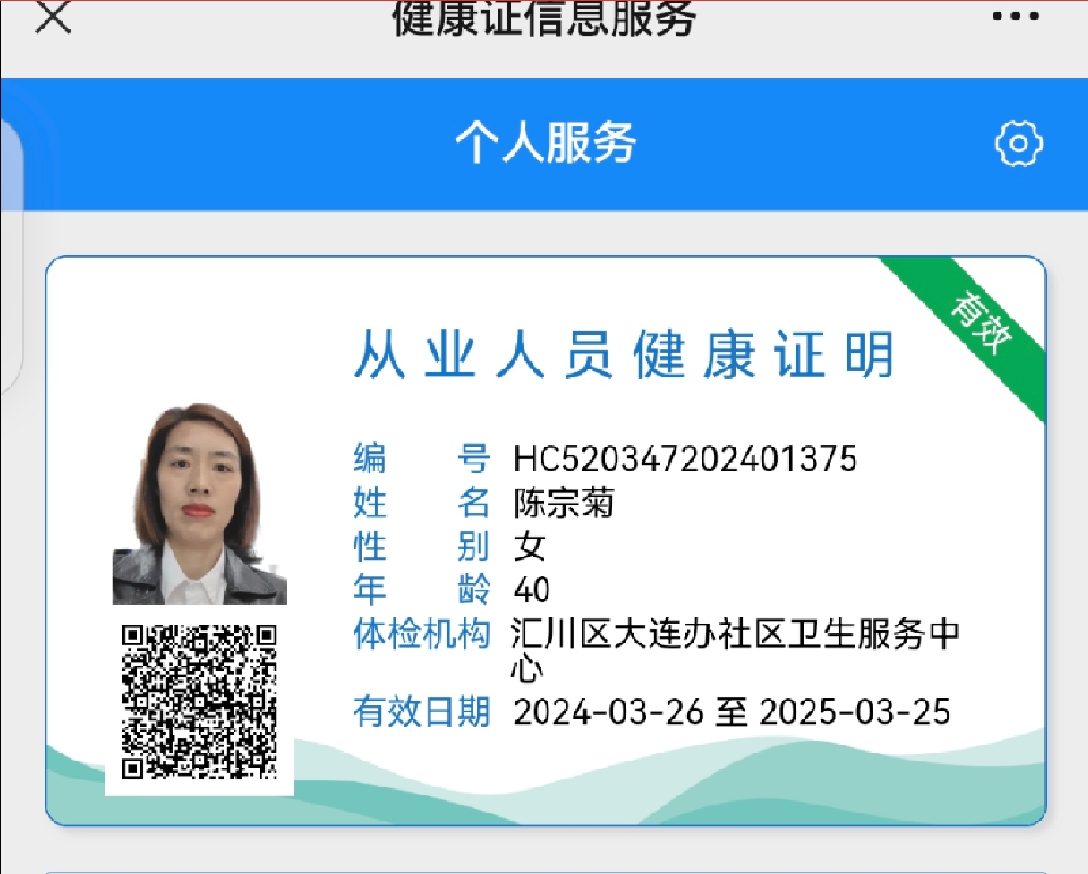This screenshot has width=1088, height=874.
Task: Tap the 健康证信息服务 page title
Action: click(x=544, y=18)
